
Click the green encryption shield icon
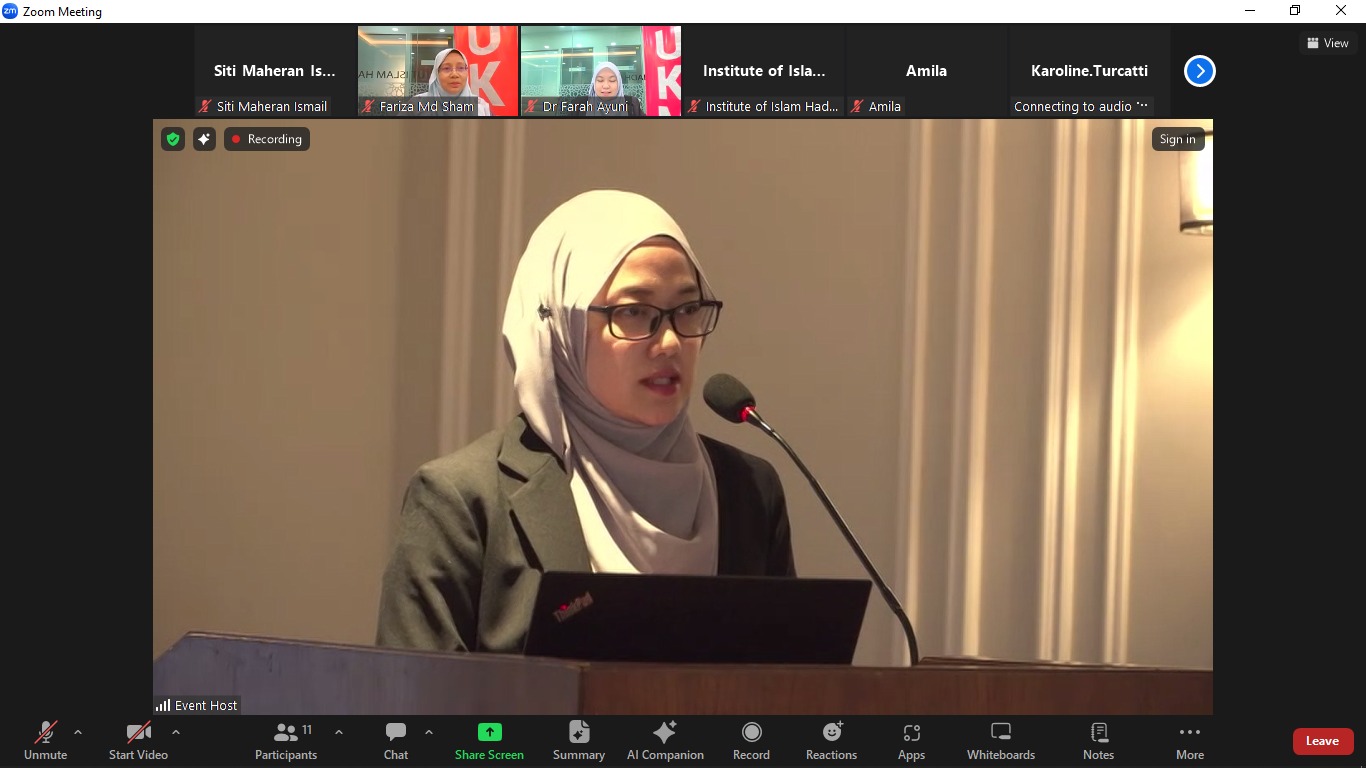(x=173, y=139)
